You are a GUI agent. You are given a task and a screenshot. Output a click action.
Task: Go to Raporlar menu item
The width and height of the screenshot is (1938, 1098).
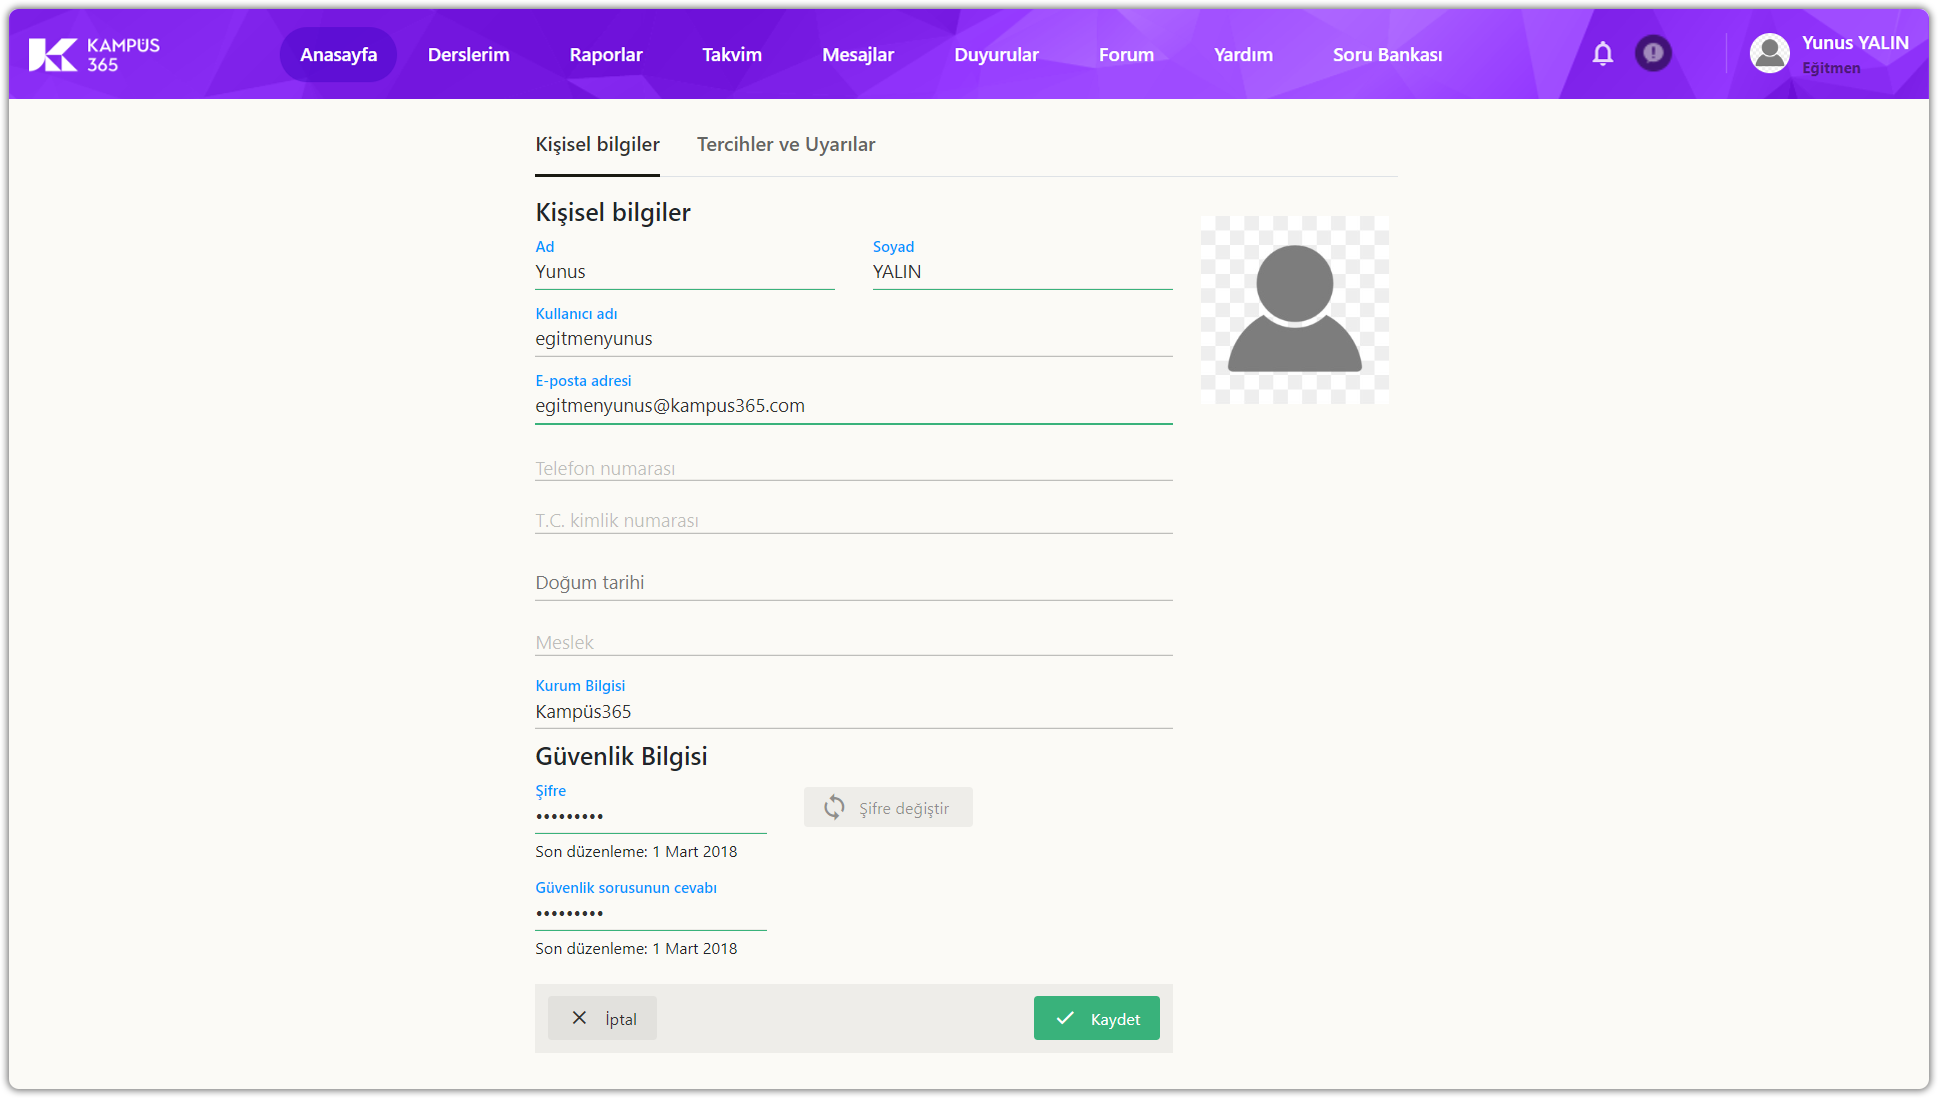(x=605, y=55)
